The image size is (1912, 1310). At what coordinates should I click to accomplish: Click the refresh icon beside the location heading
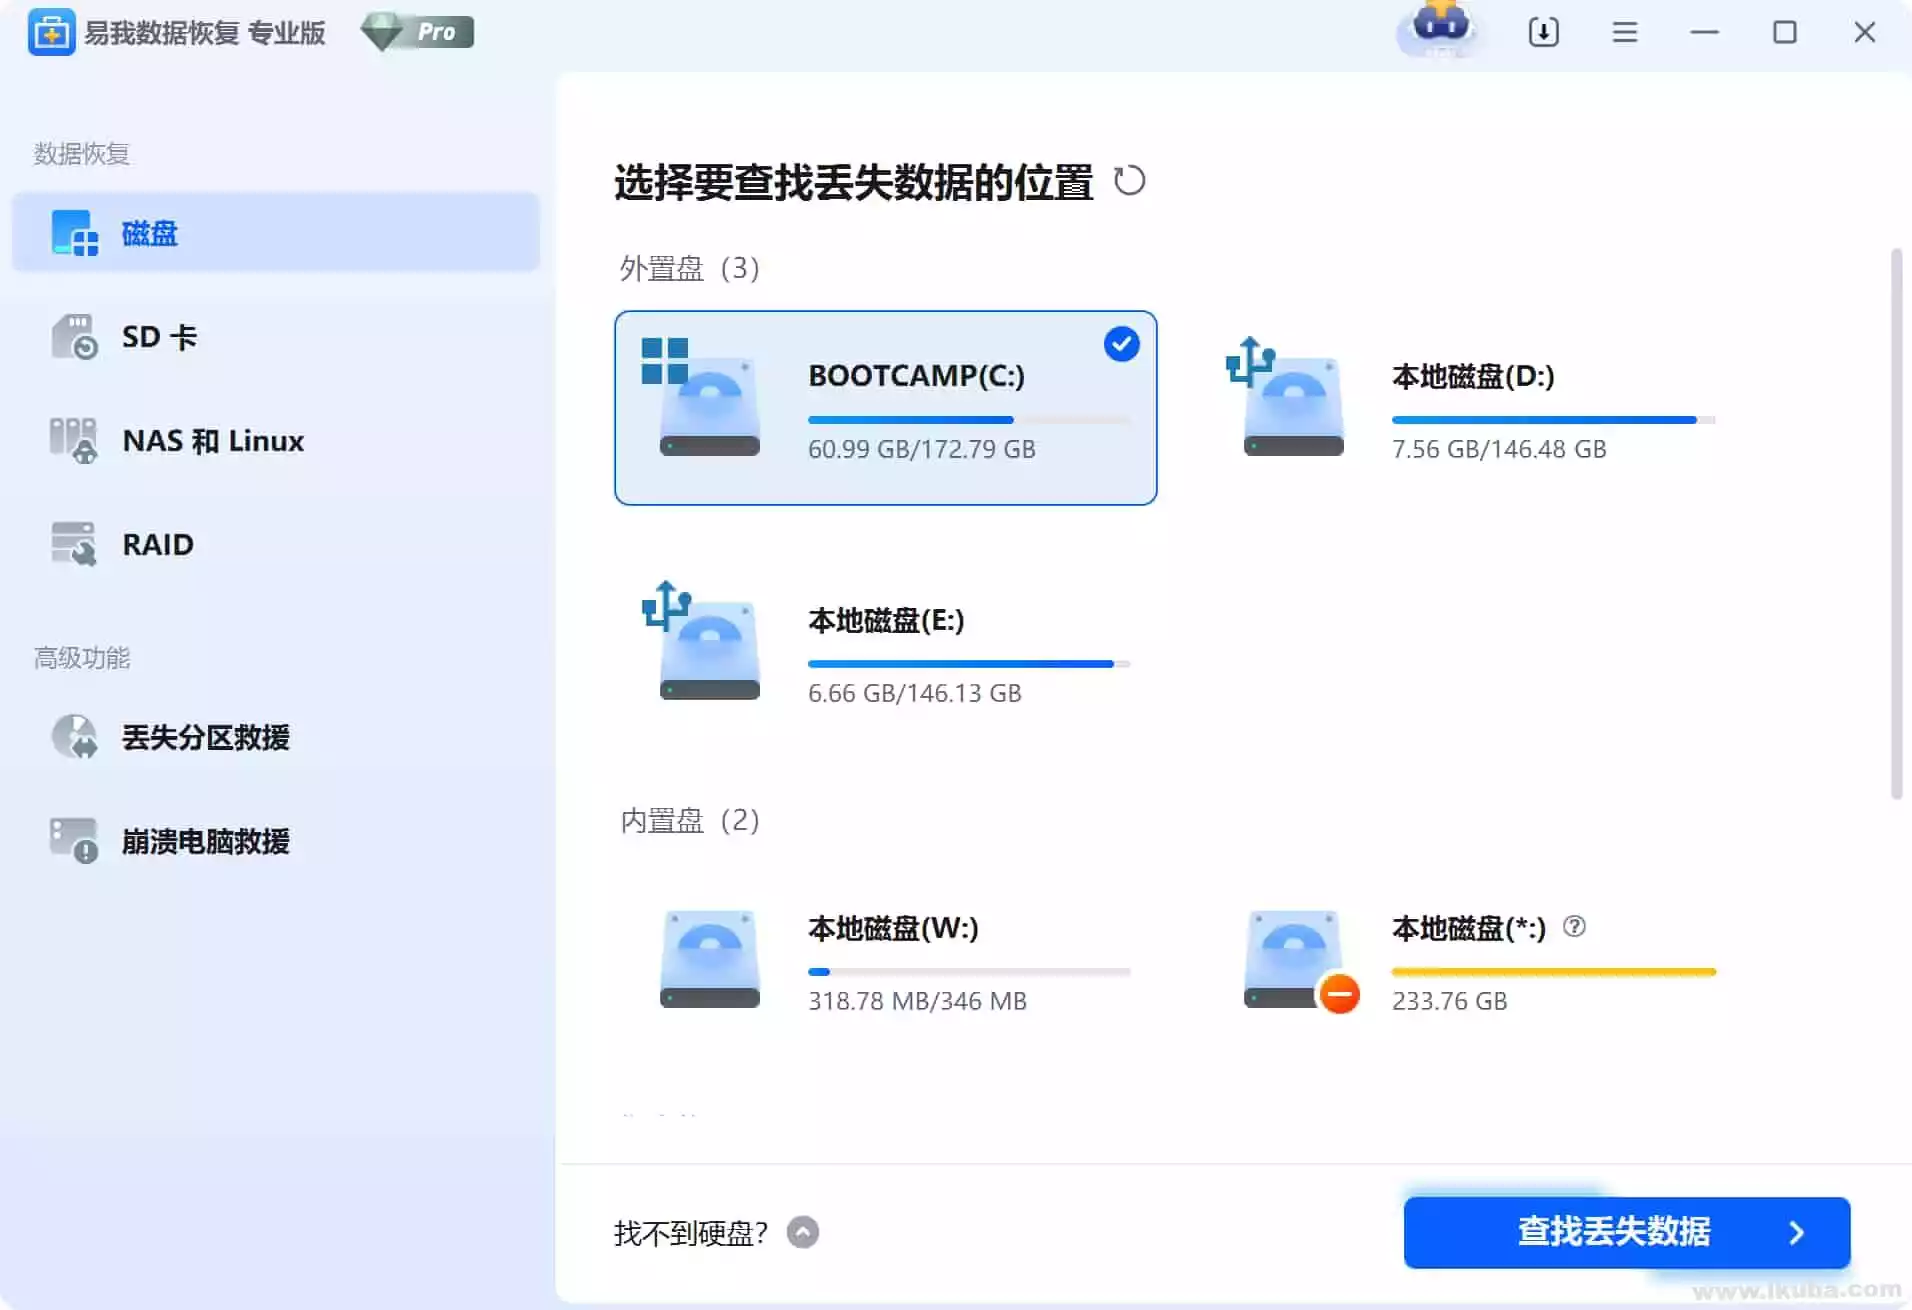[x=1129, y=181]
